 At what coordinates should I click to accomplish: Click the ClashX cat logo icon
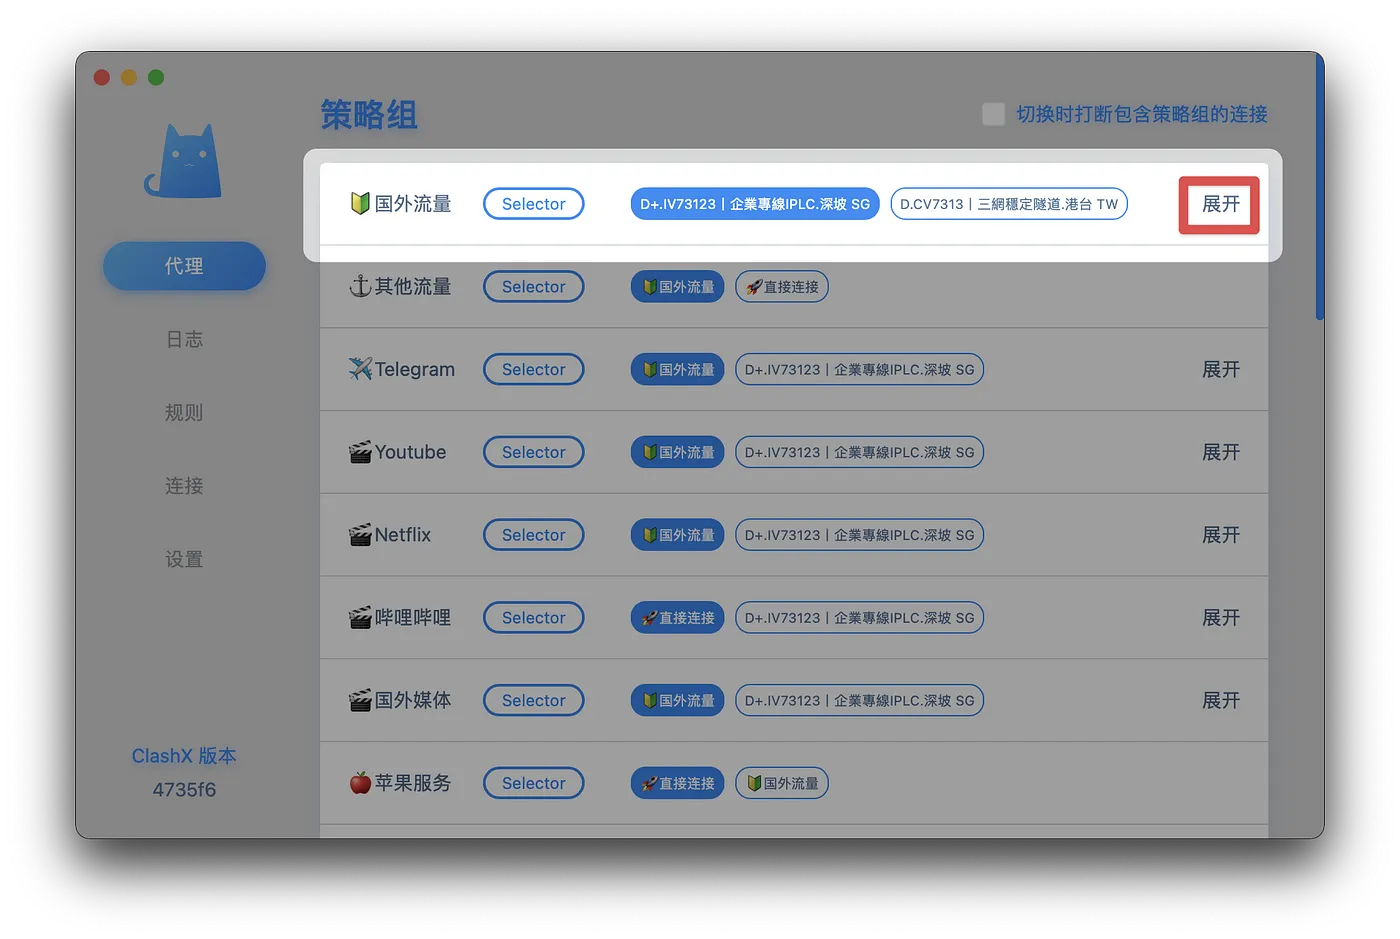184,162
